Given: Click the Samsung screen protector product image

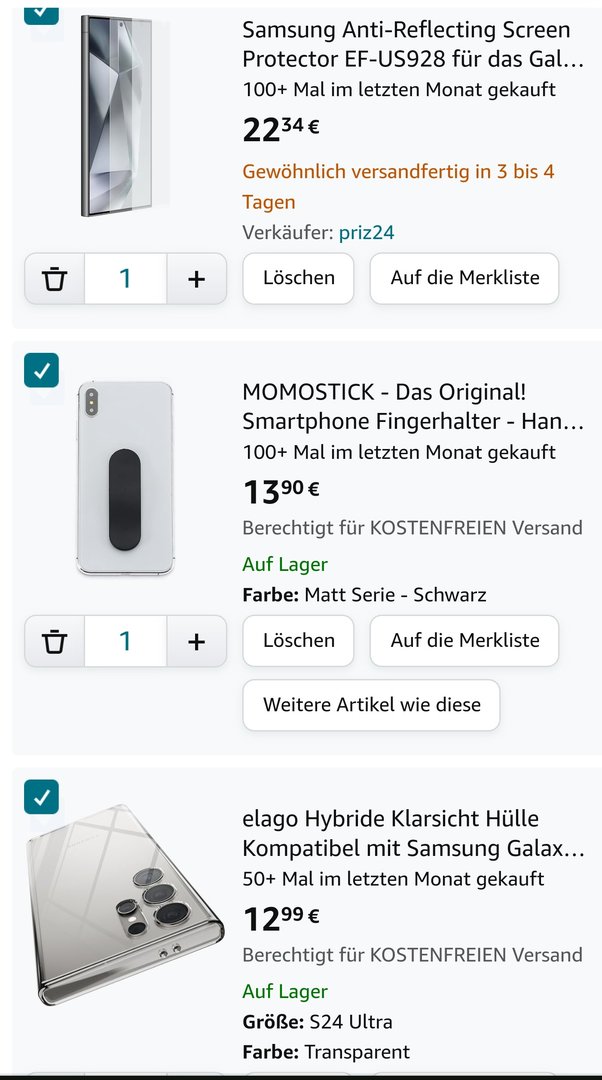Looking at the screenshot, I should [125, 115].
